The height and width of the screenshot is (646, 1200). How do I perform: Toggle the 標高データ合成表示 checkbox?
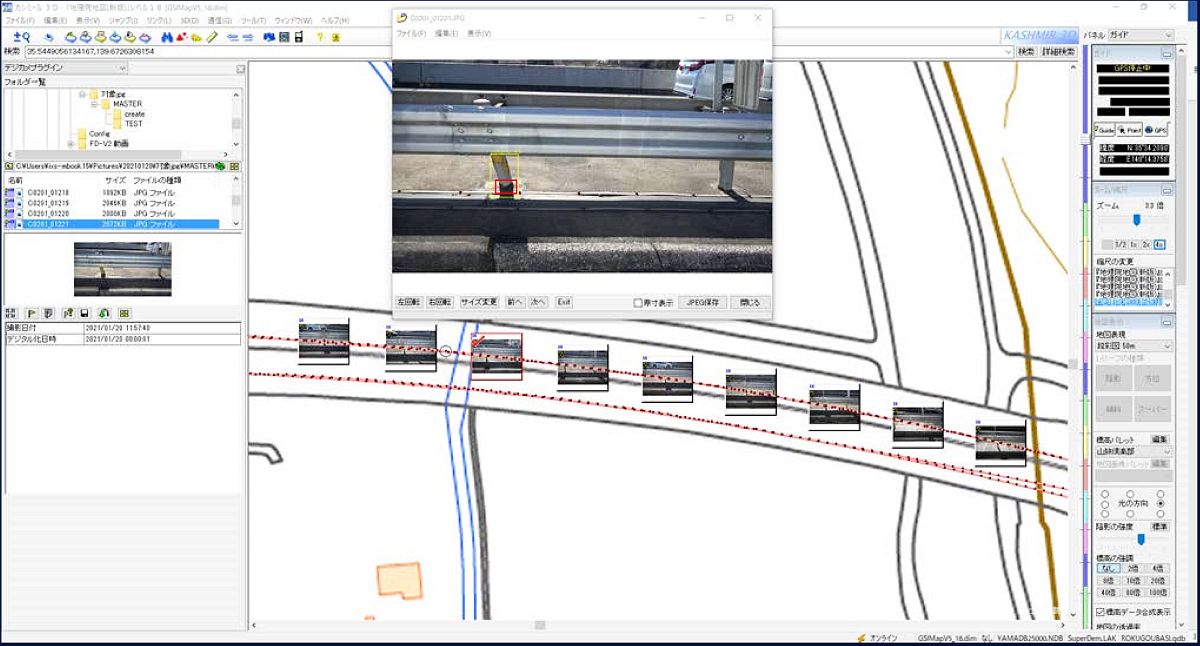point(1100,612)
